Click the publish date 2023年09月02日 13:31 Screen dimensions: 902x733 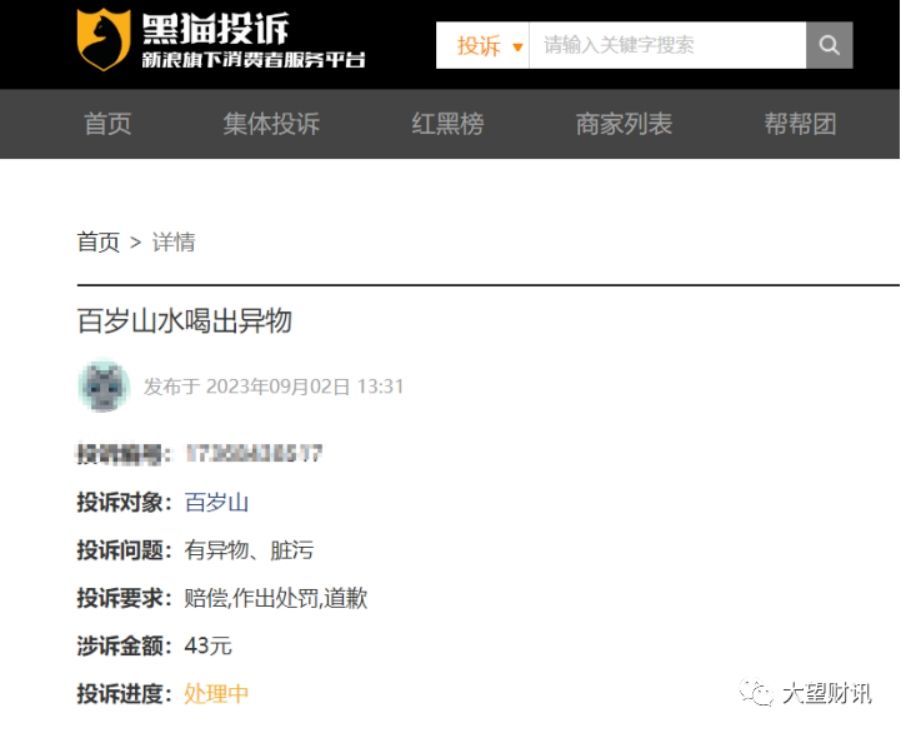pyautogui.click(x=305, y=387)
